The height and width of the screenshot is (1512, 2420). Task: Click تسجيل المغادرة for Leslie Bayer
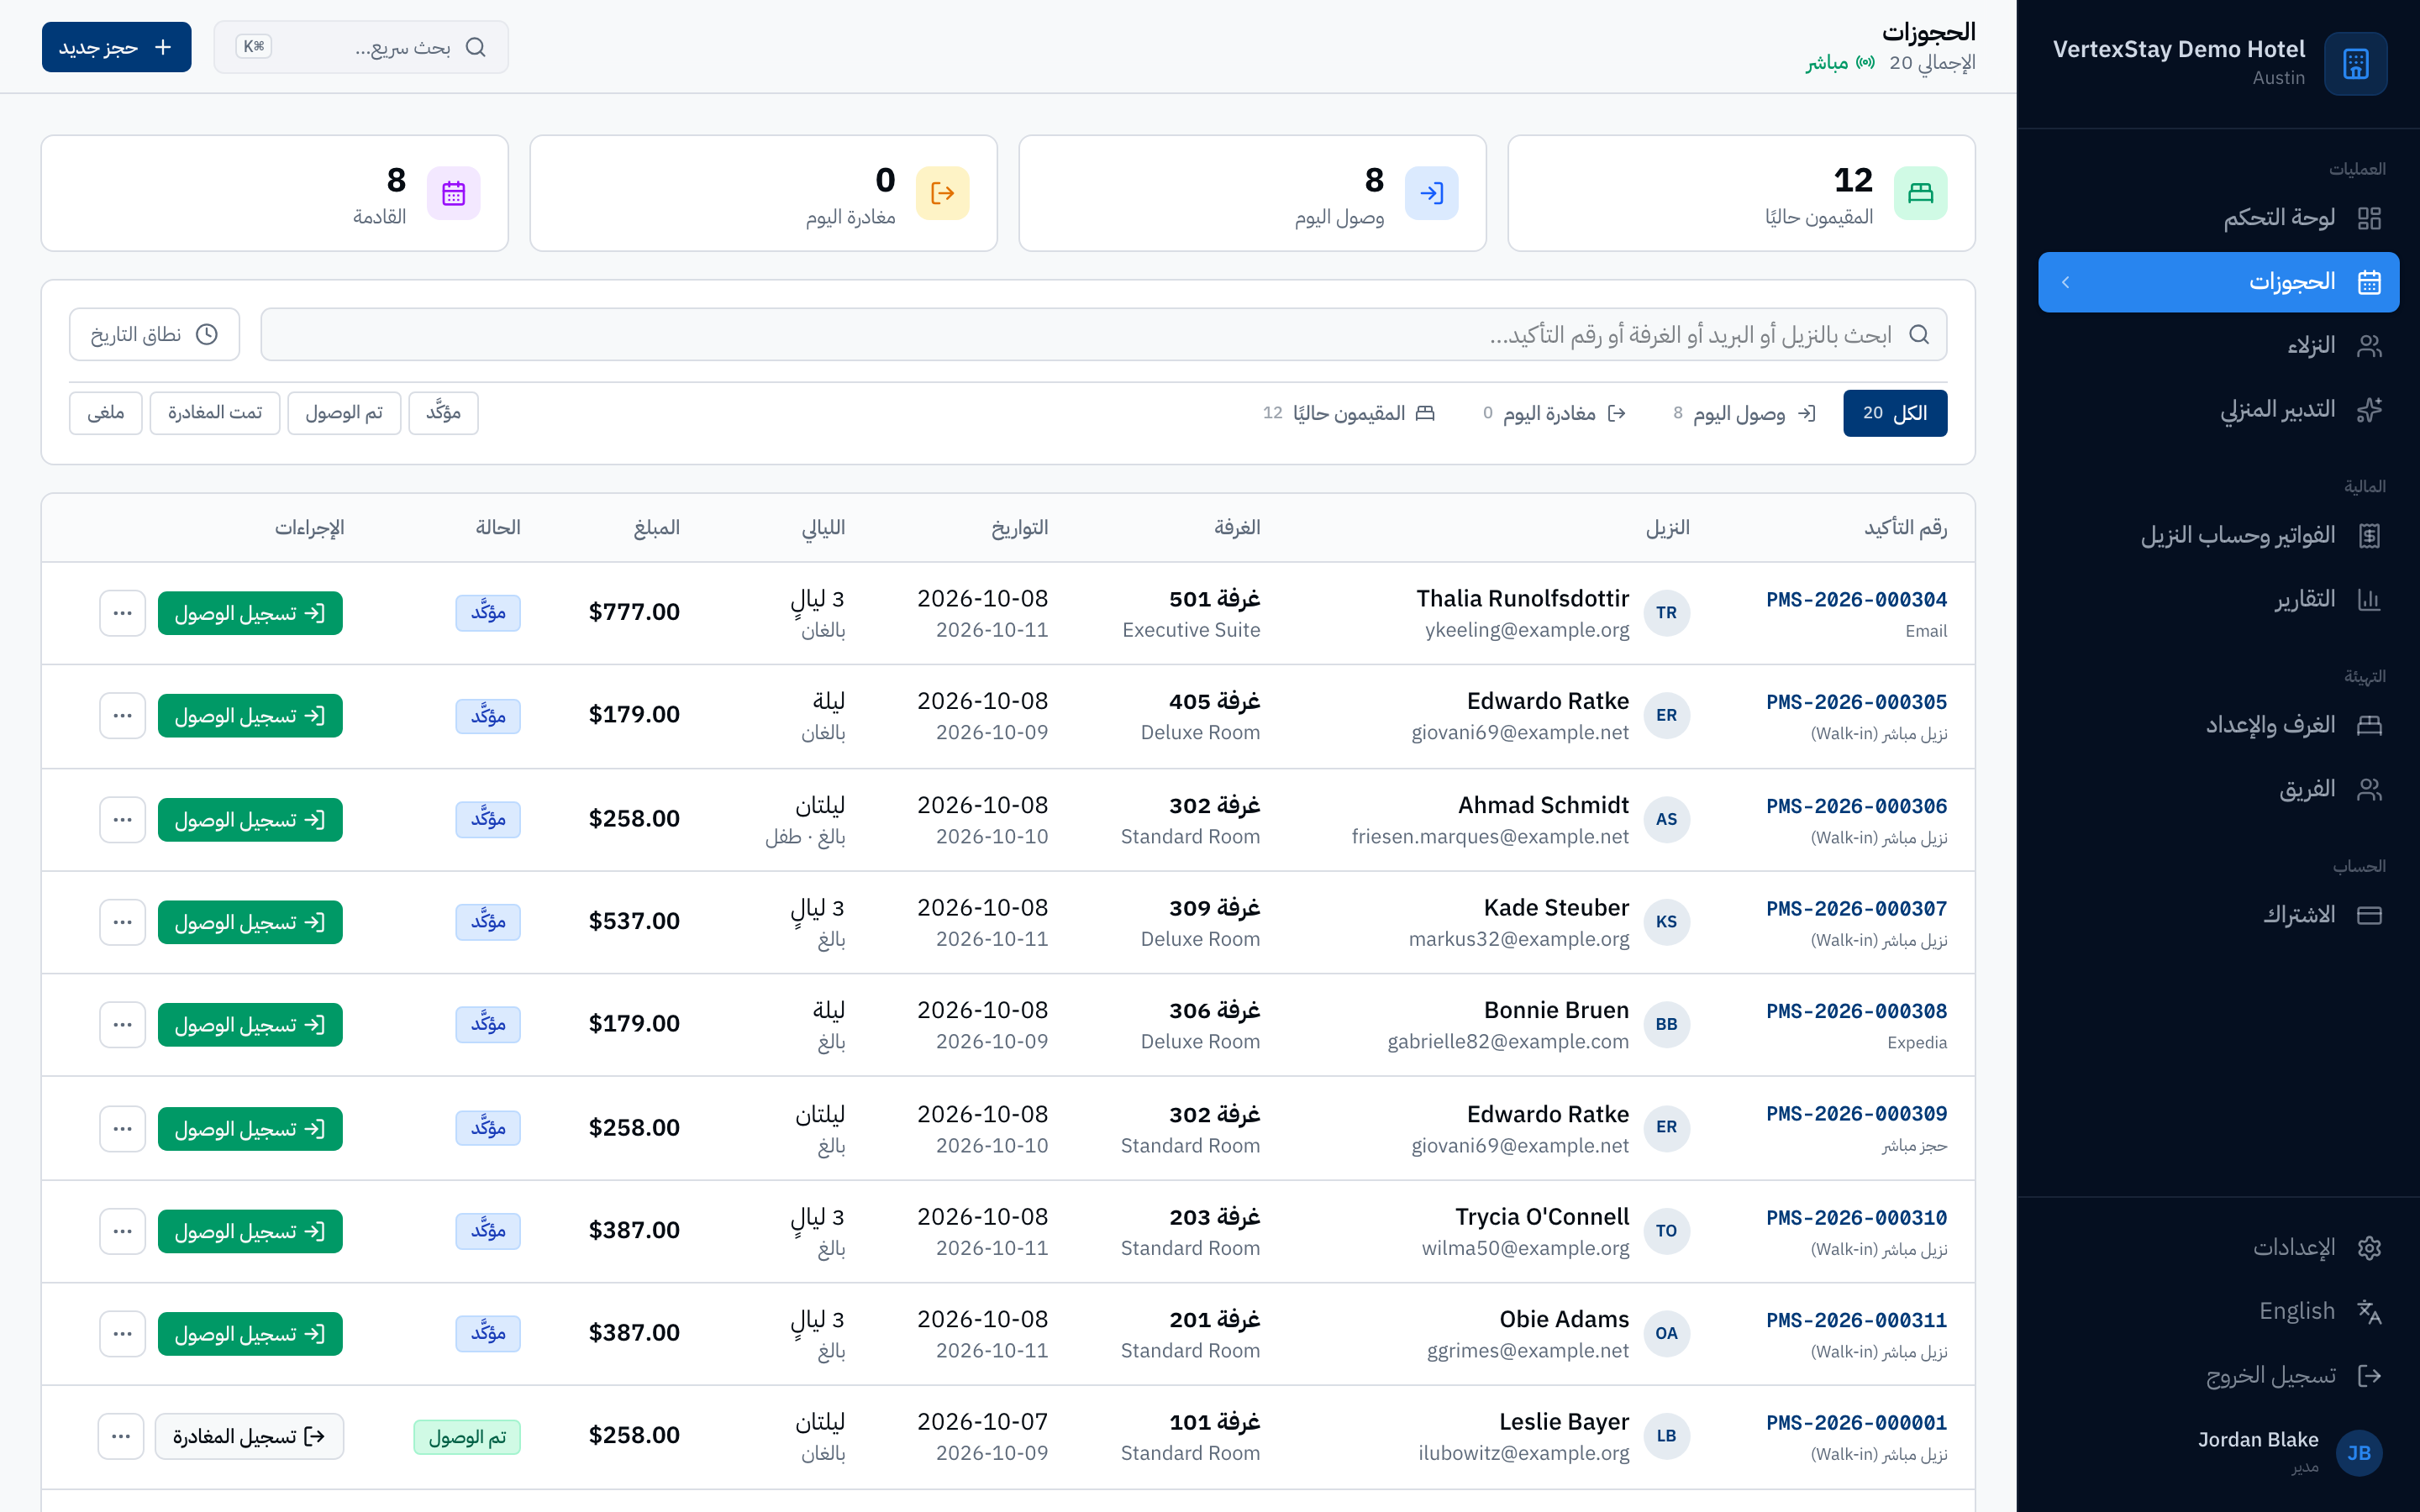pyautogui.click(x=250, y=1436)
